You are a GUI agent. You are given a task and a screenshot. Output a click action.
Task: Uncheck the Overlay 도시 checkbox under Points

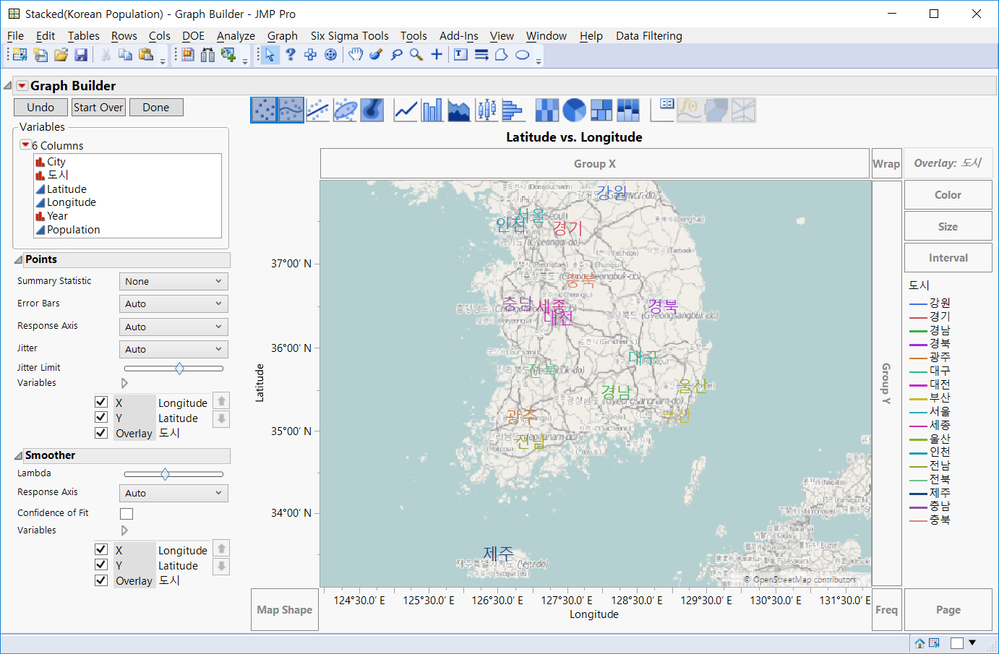coord(101,433)
